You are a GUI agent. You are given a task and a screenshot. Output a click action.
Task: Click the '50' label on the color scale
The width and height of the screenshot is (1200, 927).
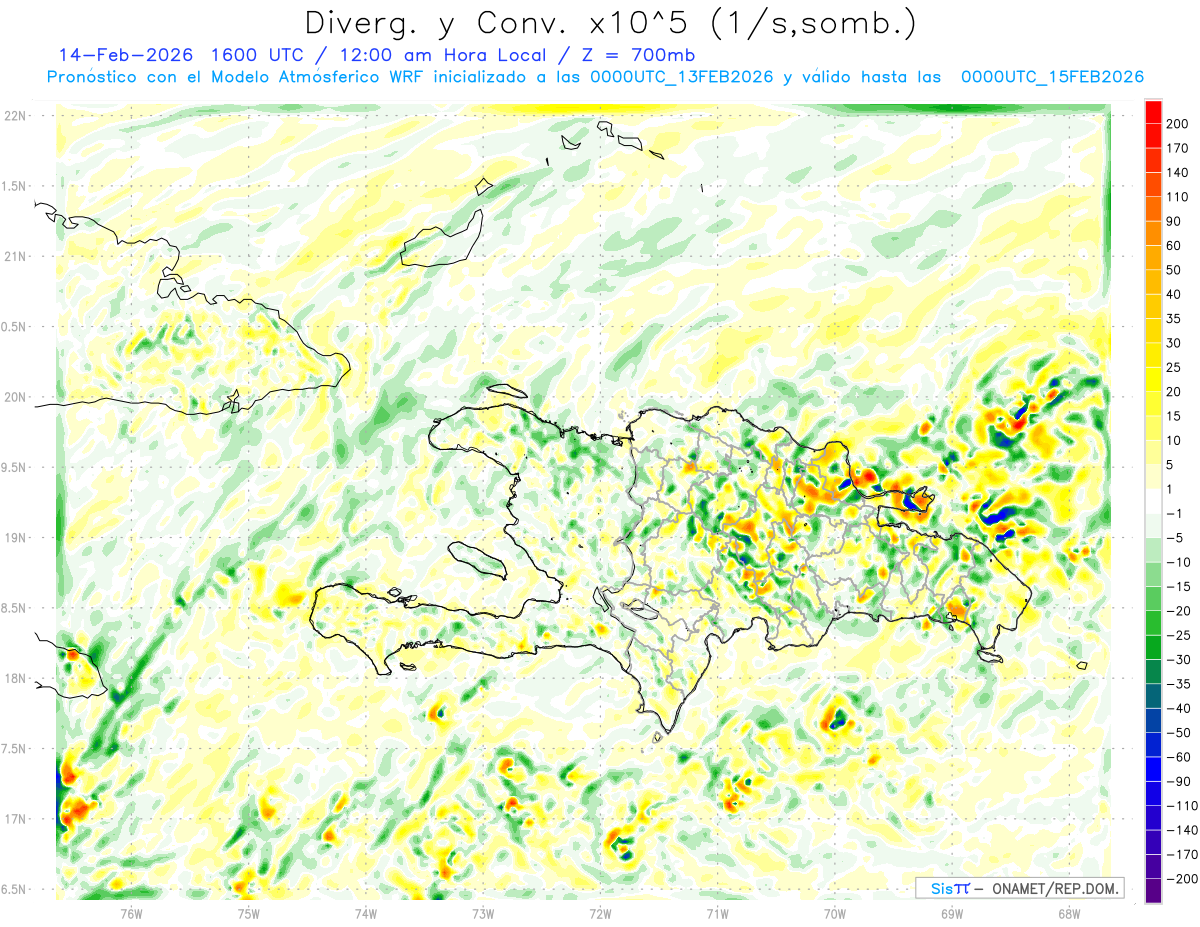[1174, 270]
